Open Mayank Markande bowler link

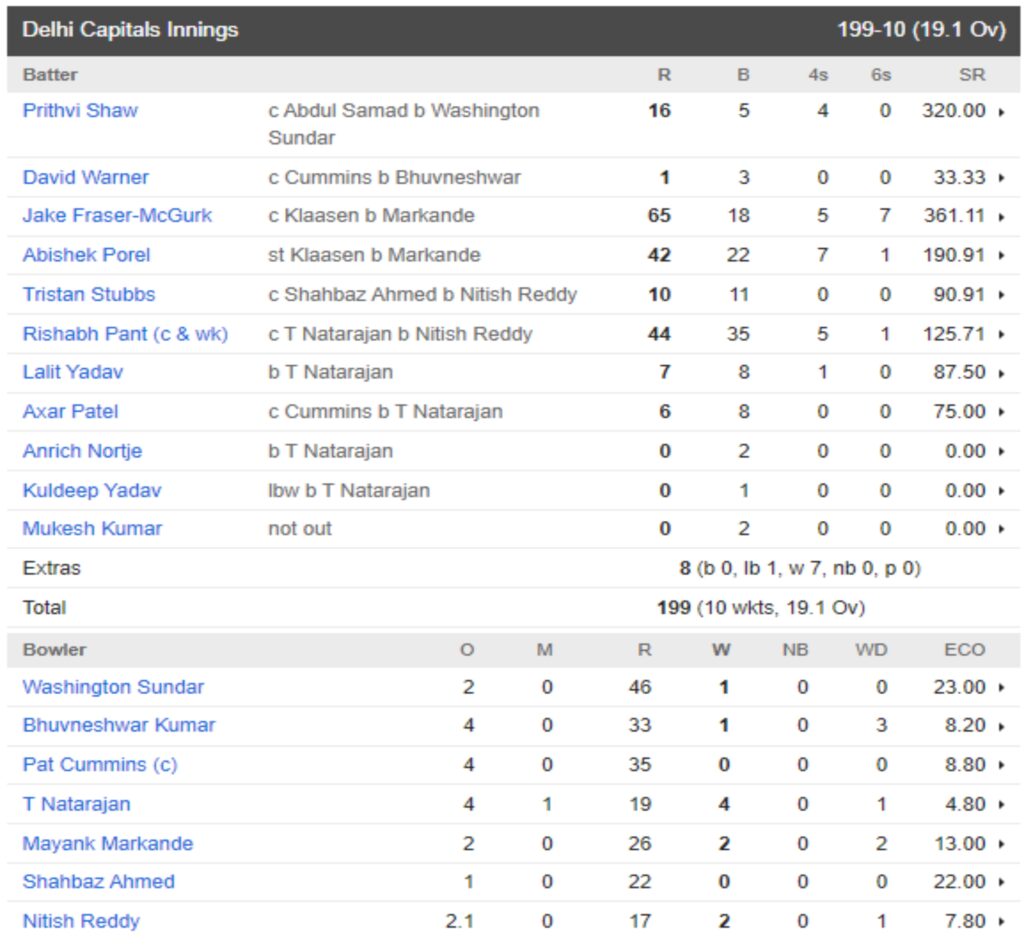coord(108,843)
